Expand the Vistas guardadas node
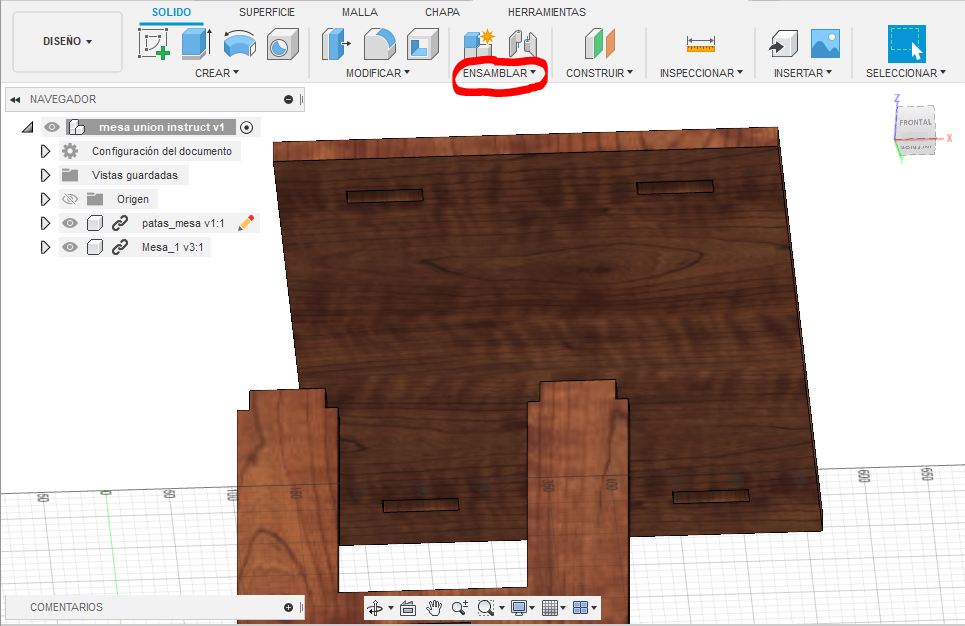Image resolution: width=965 pixels, height=626 pixels. point(45,175)
